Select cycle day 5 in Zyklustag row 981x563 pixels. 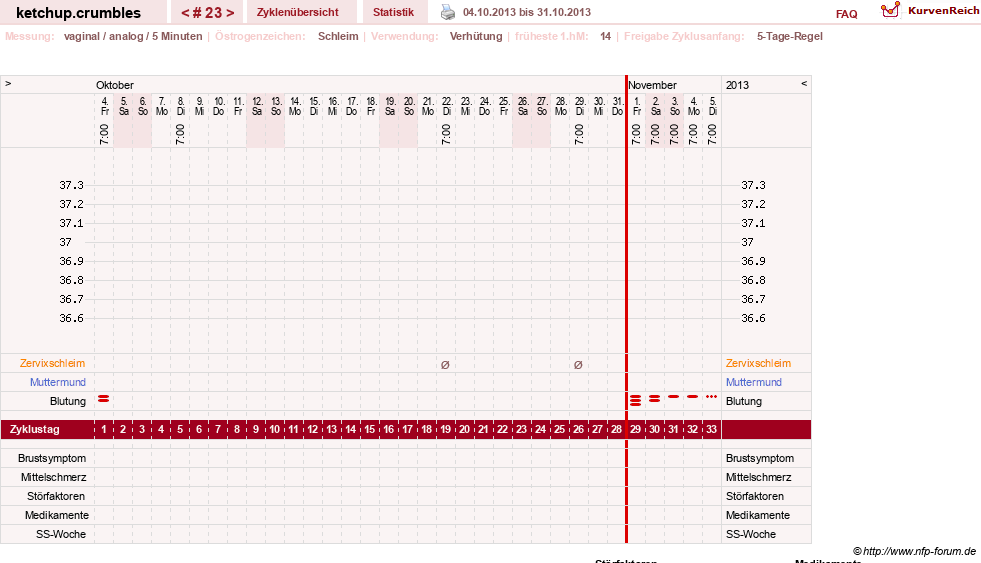tap(180, 429)
